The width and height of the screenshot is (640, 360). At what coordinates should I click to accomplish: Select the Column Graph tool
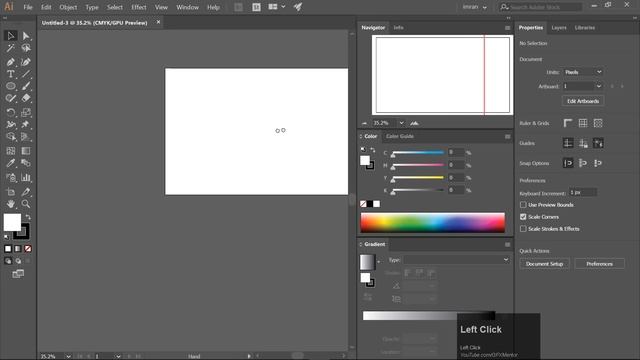coord(26,178)
